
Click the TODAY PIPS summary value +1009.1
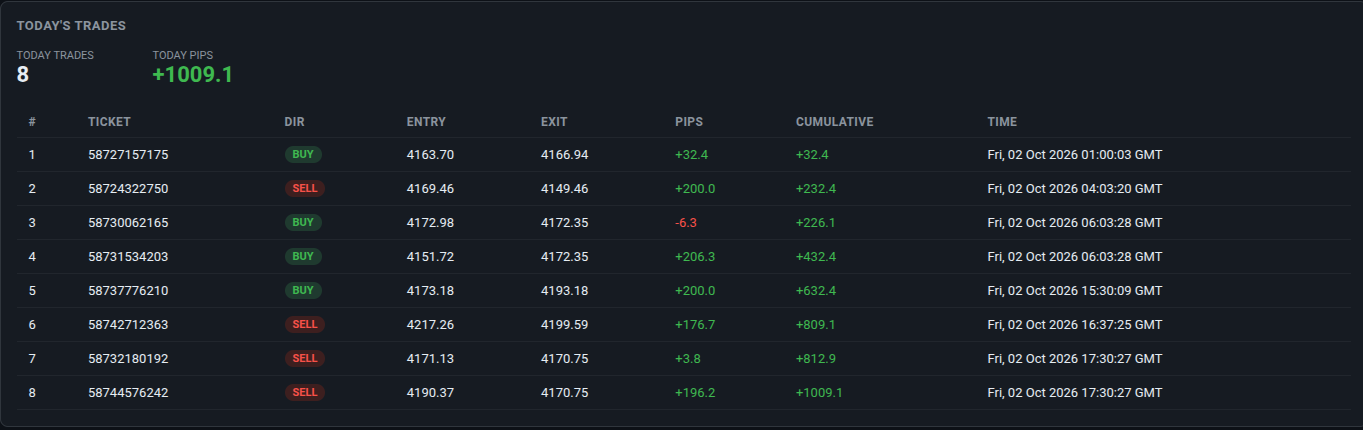(193, 75)
